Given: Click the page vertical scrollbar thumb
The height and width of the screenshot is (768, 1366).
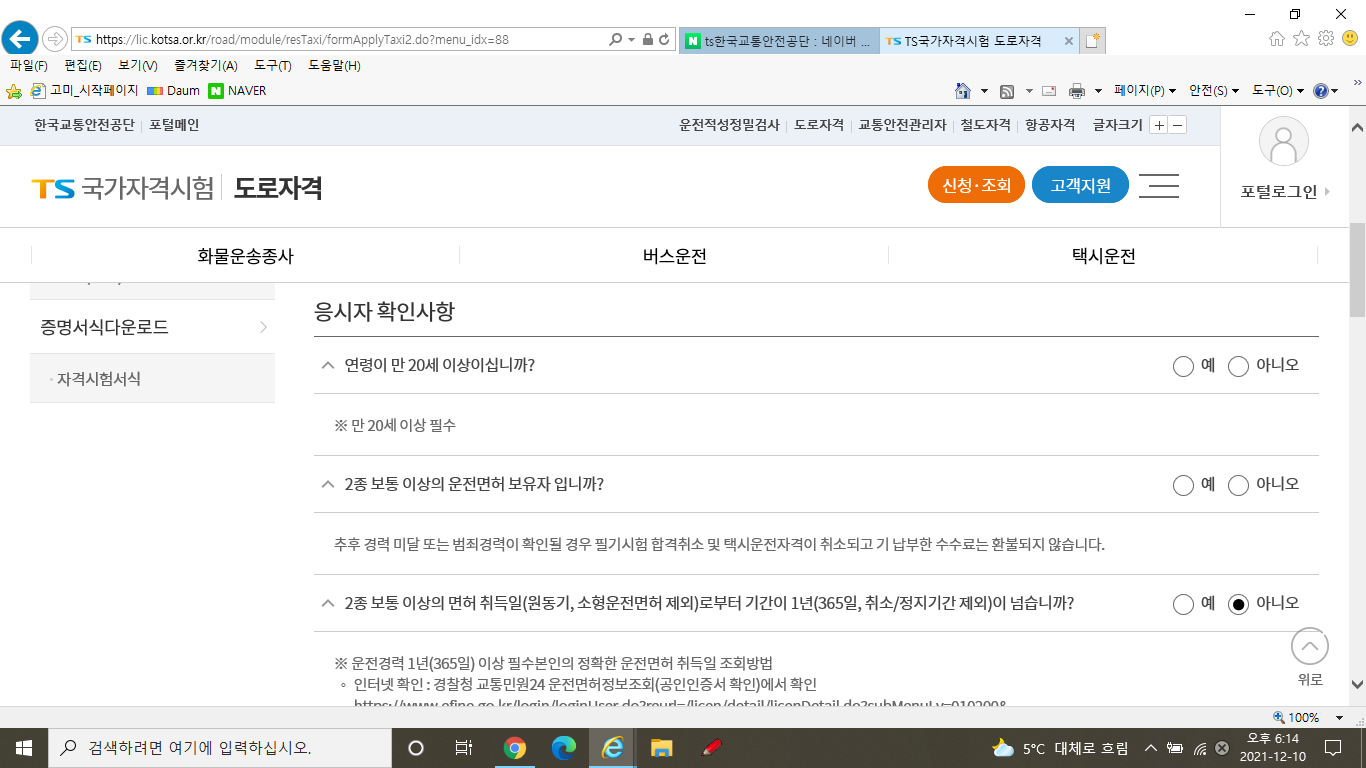Looking at the screenshot, I should [x=1357, y=269].
